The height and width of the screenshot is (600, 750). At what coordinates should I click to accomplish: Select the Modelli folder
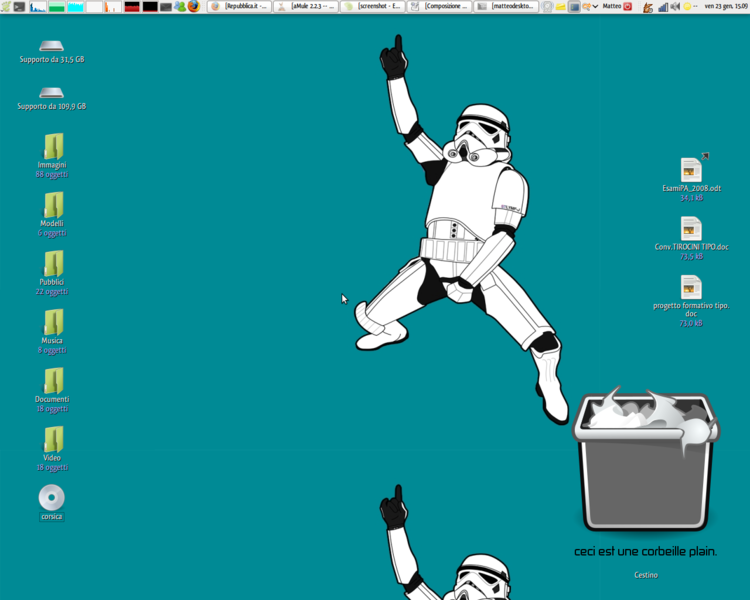point(53,215)
